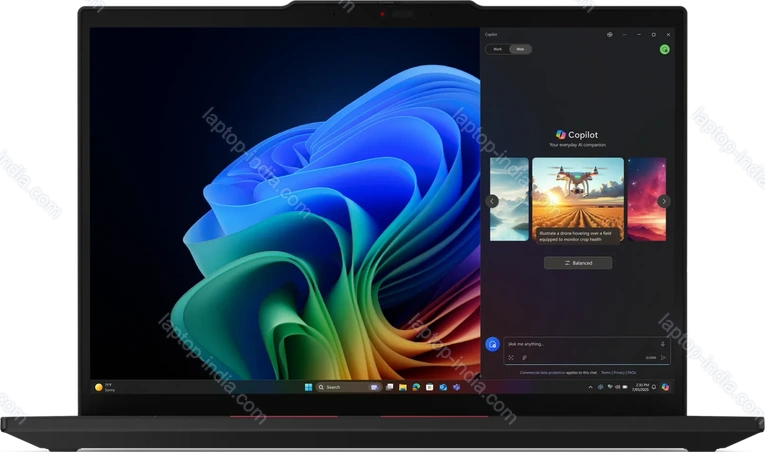The image size is (765, 452).
Task: Expand the system tray hidden icons chevron
Action: [x=589, y=387]
